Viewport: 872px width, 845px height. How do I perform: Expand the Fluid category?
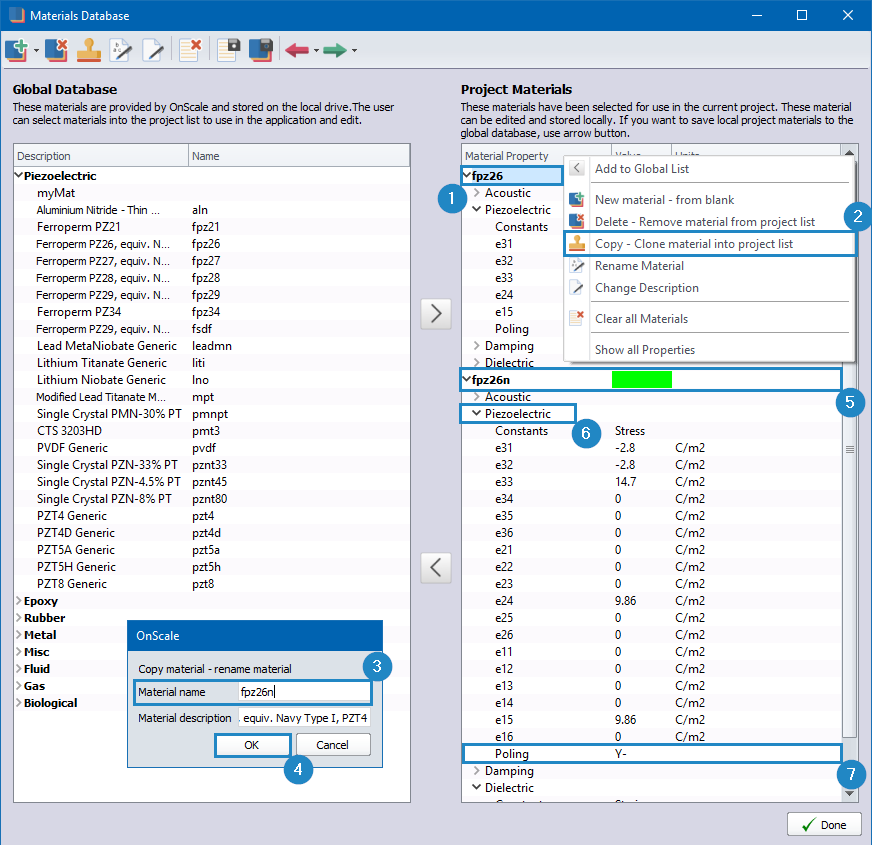pos(18,669)
